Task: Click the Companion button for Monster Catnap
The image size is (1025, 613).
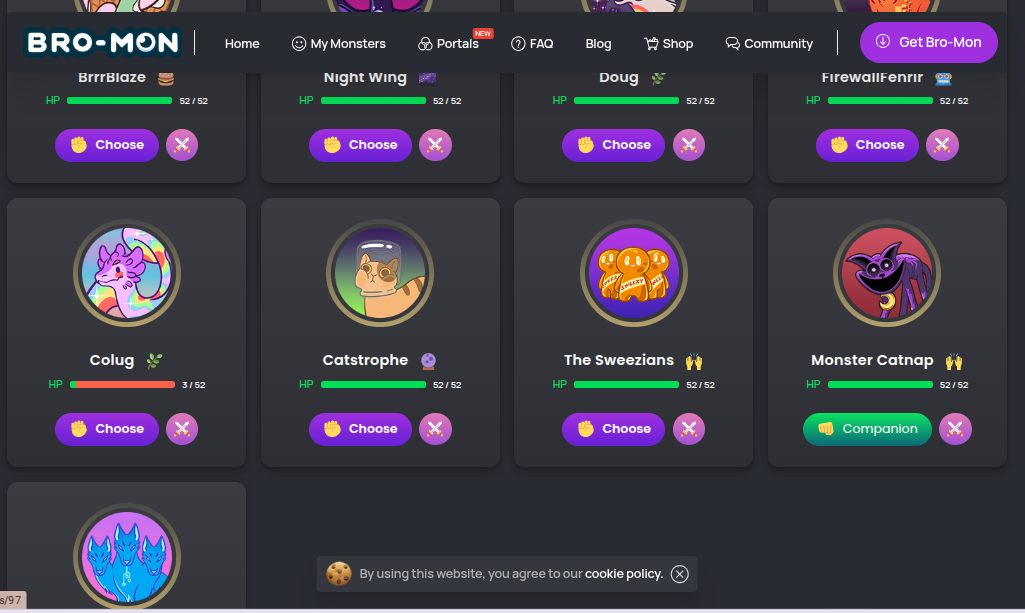Action: coord(867,429)
